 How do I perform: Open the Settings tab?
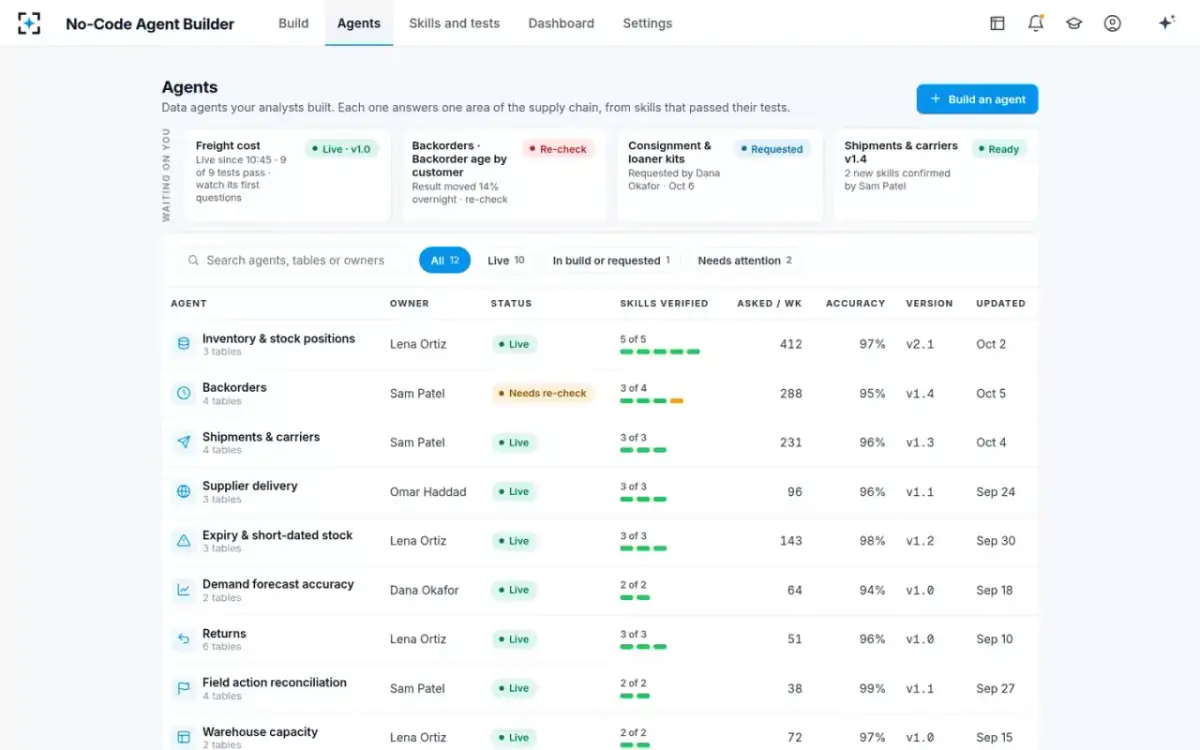point(647,23)
